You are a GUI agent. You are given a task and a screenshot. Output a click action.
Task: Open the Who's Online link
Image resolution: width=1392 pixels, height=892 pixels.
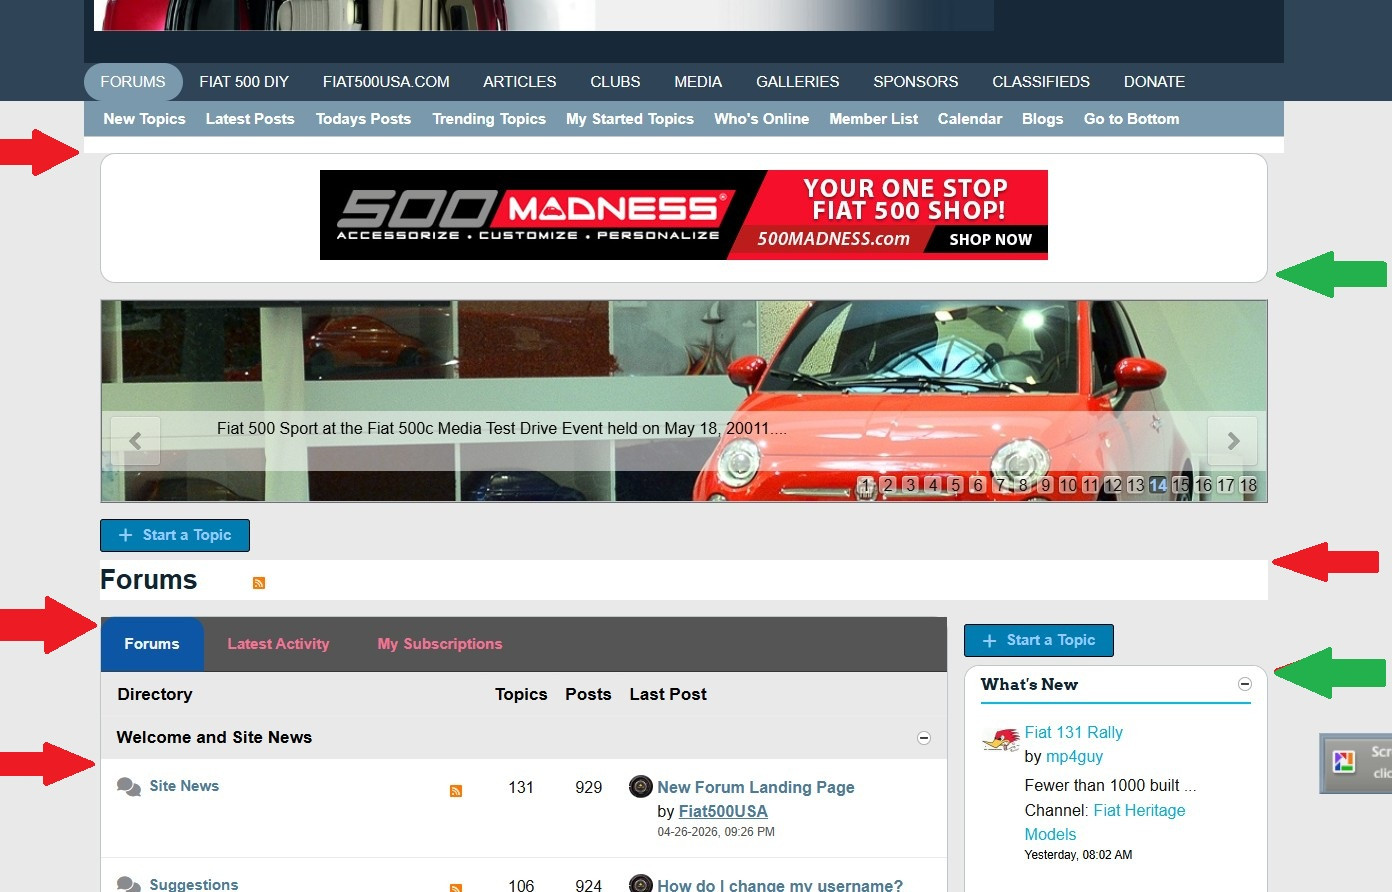tap(761, 119)
